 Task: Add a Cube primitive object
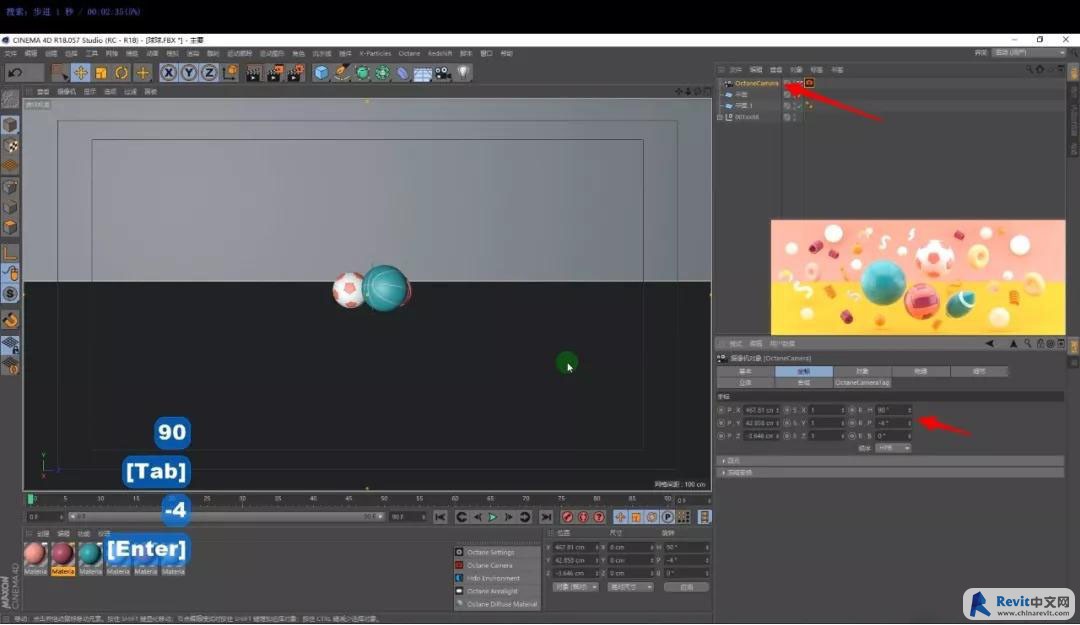(321, 72)
